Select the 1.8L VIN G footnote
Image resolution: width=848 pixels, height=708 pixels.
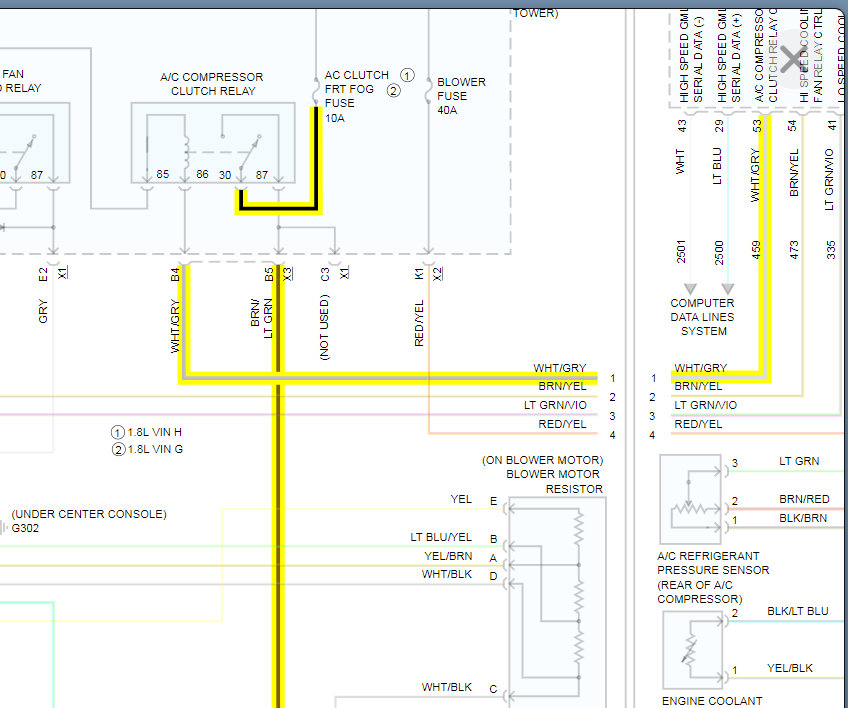(147, 449)
